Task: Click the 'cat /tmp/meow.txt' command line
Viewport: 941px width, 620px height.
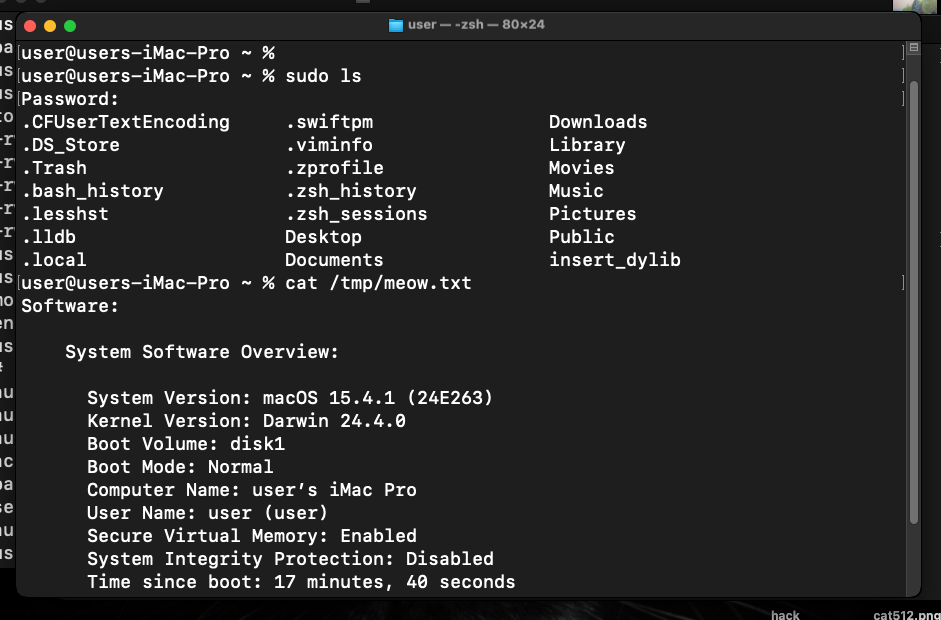Action: click(378, 283)
